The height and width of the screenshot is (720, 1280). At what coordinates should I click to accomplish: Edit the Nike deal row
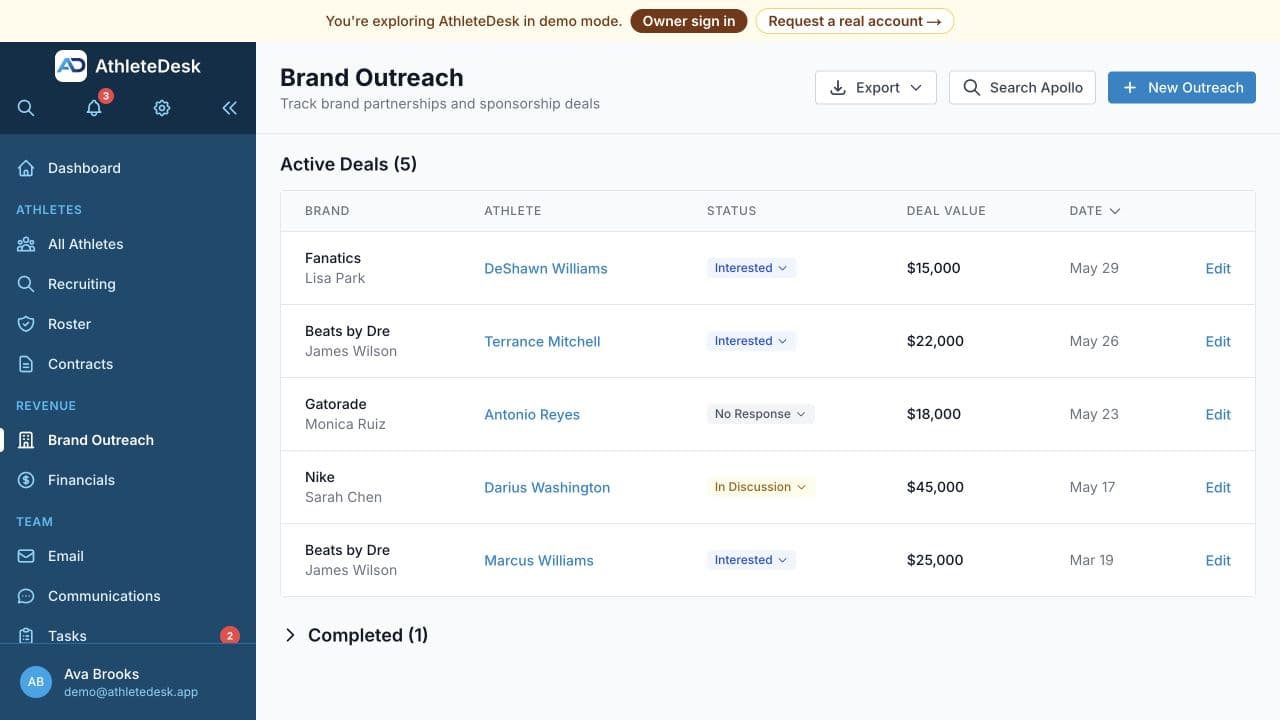coord(1218,487)
